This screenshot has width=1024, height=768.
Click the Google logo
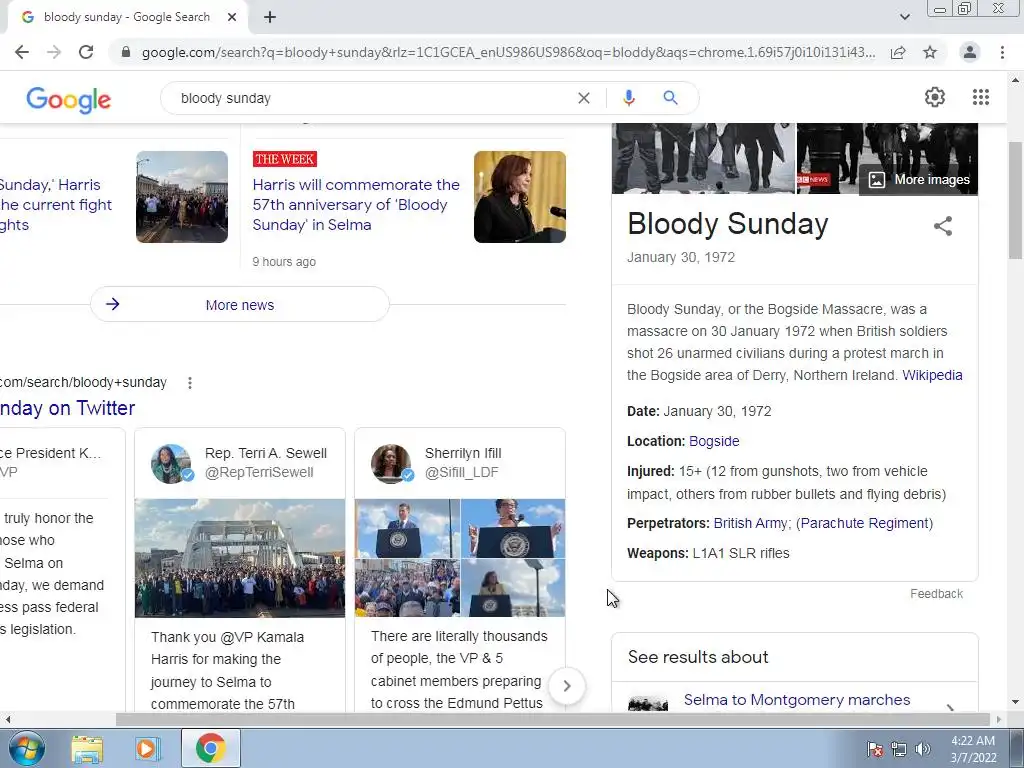[x=69, y=100]
